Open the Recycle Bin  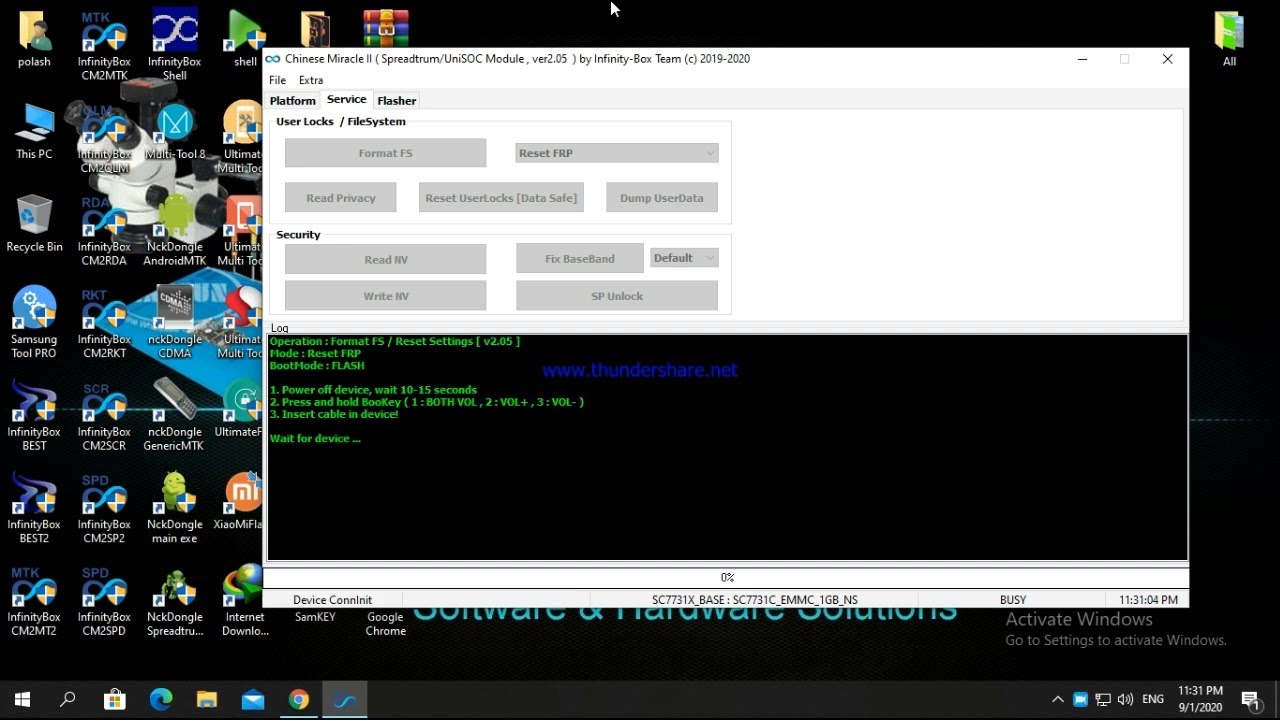point(34,224)
